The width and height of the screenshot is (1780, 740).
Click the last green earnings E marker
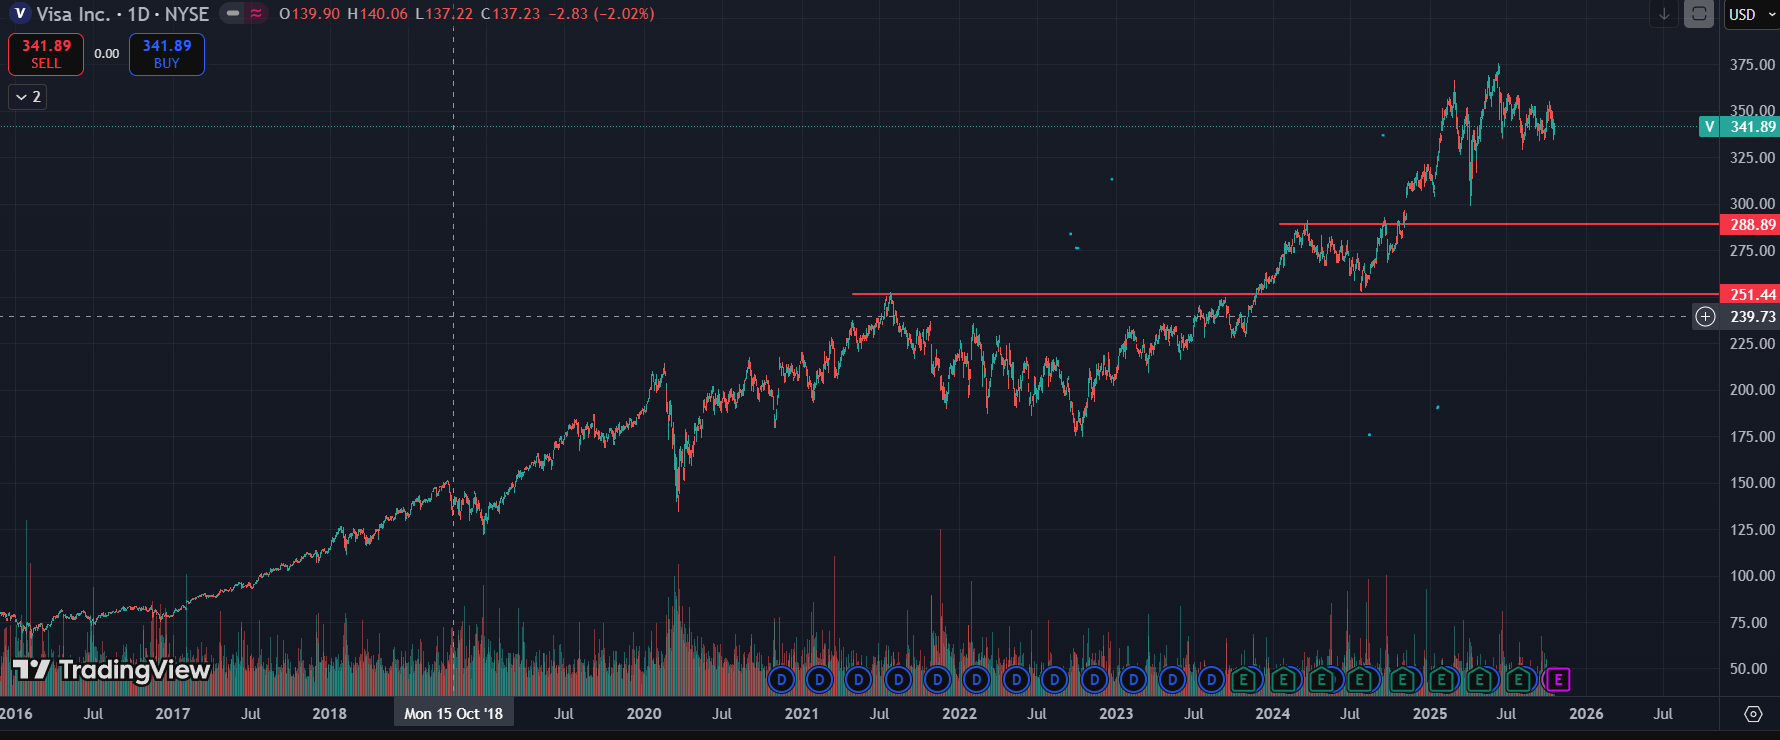1519,680
